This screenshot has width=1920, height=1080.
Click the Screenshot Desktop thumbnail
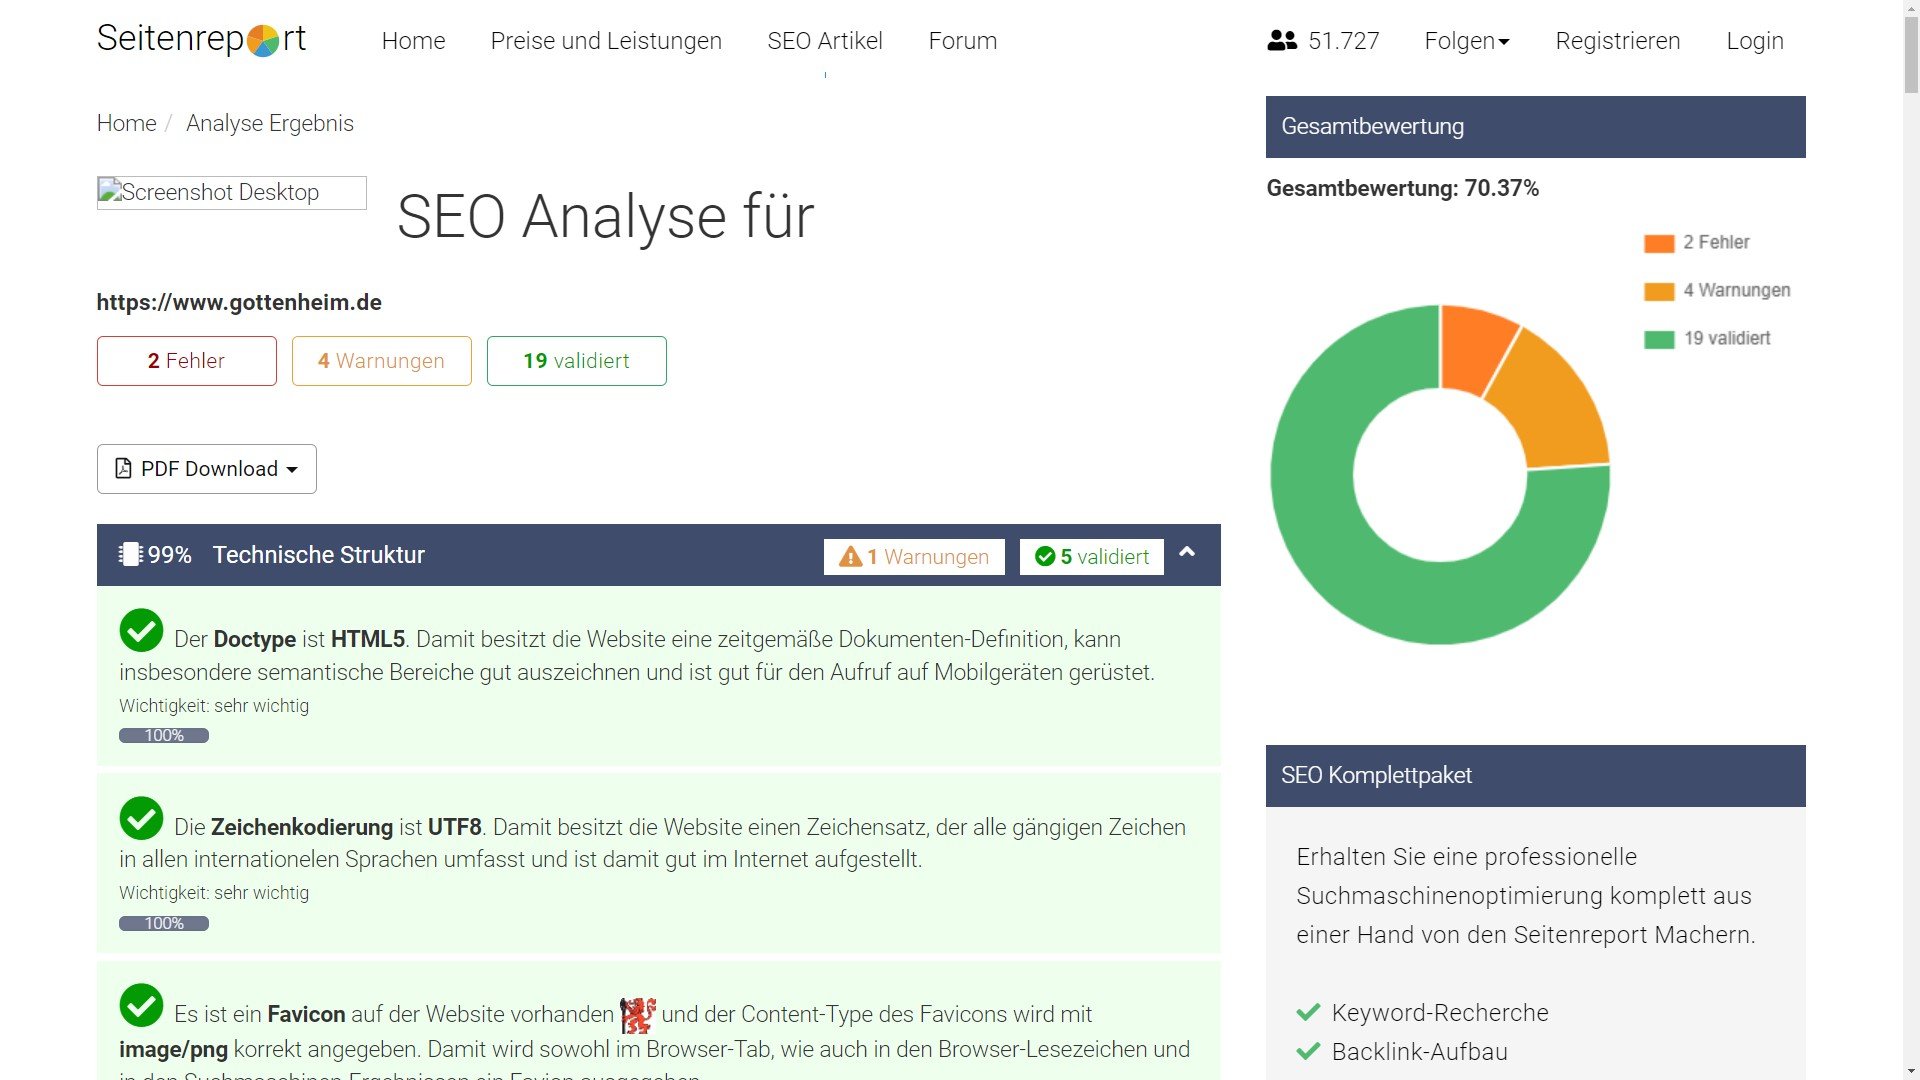pyautogui.click(x=231, y=193)
